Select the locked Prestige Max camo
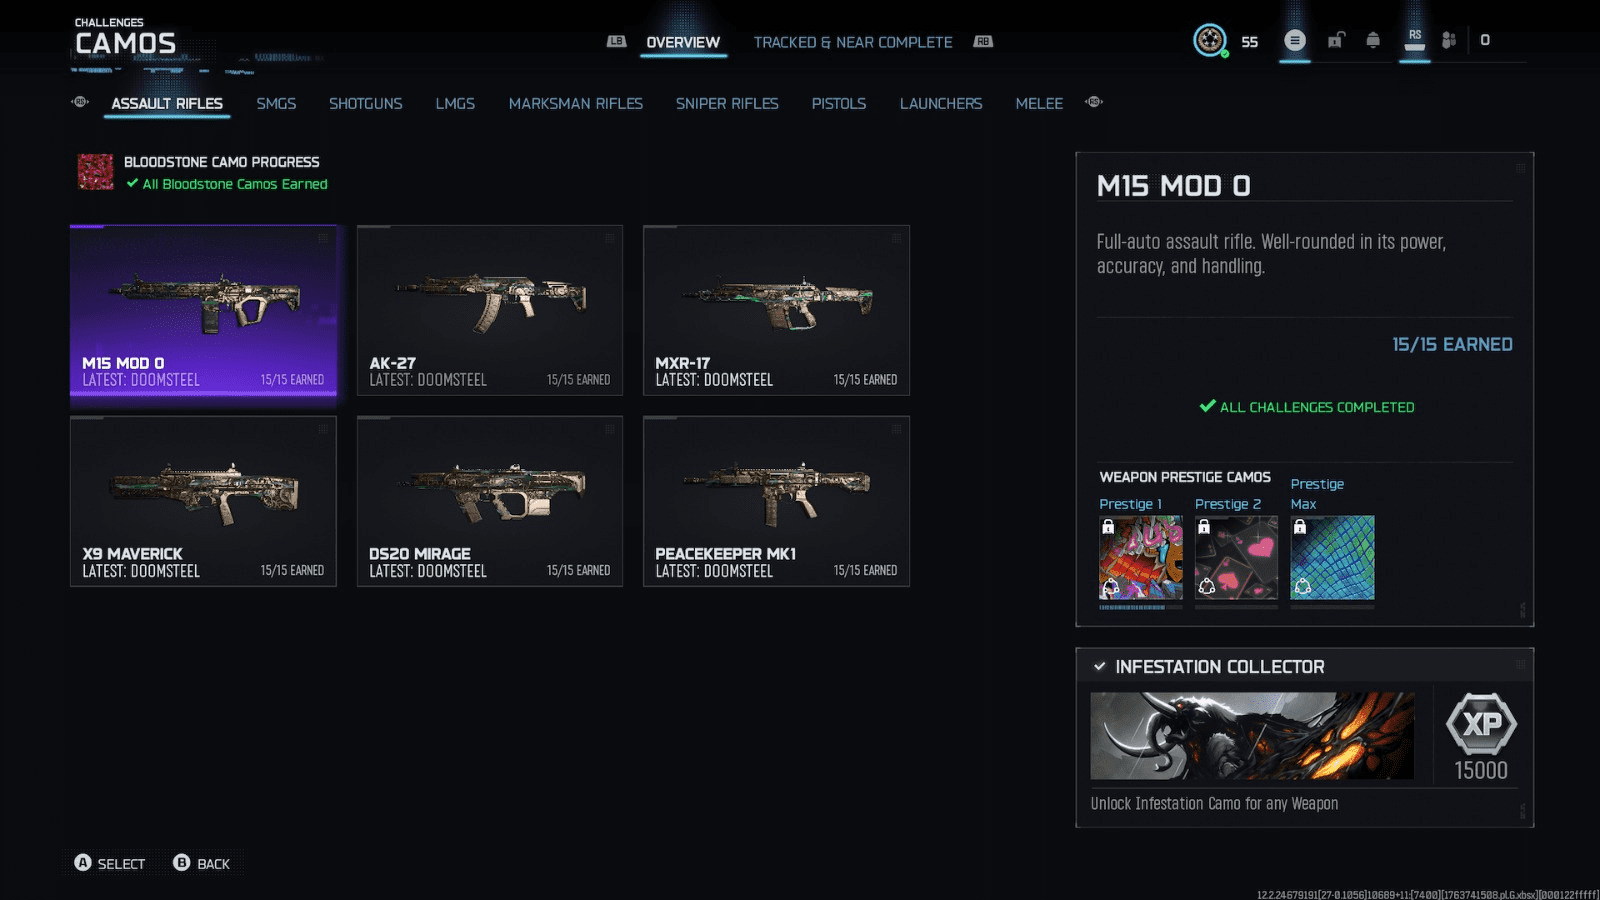 [1332, 558]
